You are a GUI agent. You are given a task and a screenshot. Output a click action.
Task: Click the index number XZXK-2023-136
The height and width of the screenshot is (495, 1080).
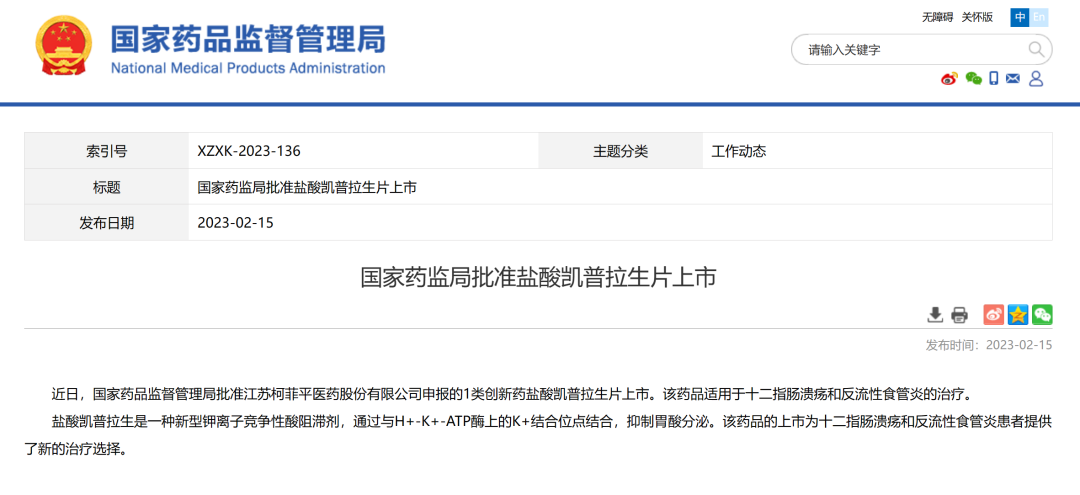(x=249, y=152)
